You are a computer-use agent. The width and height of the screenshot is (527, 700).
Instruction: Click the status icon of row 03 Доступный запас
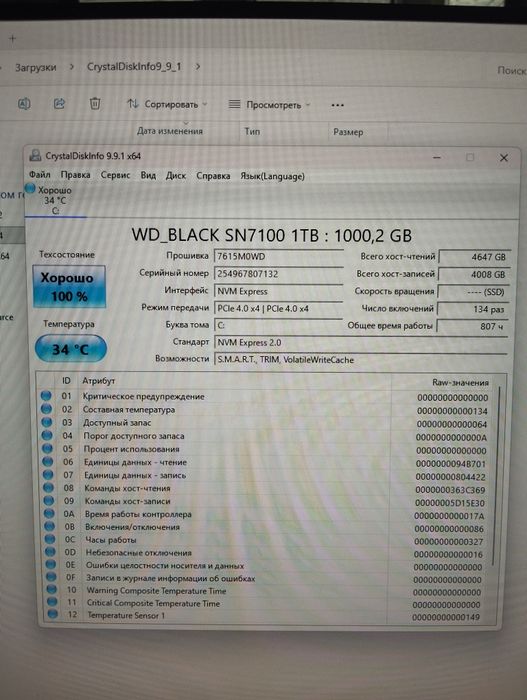pos(46,421)
